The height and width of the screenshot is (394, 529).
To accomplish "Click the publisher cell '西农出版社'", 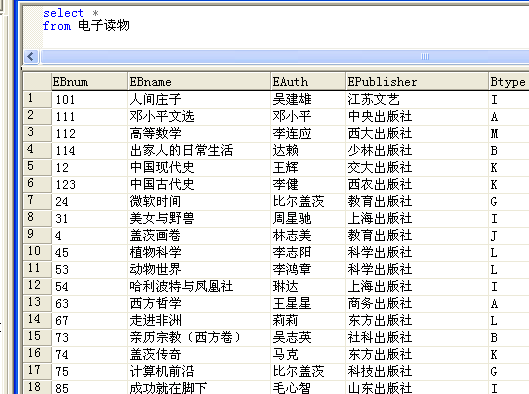I will click(417, 185).
